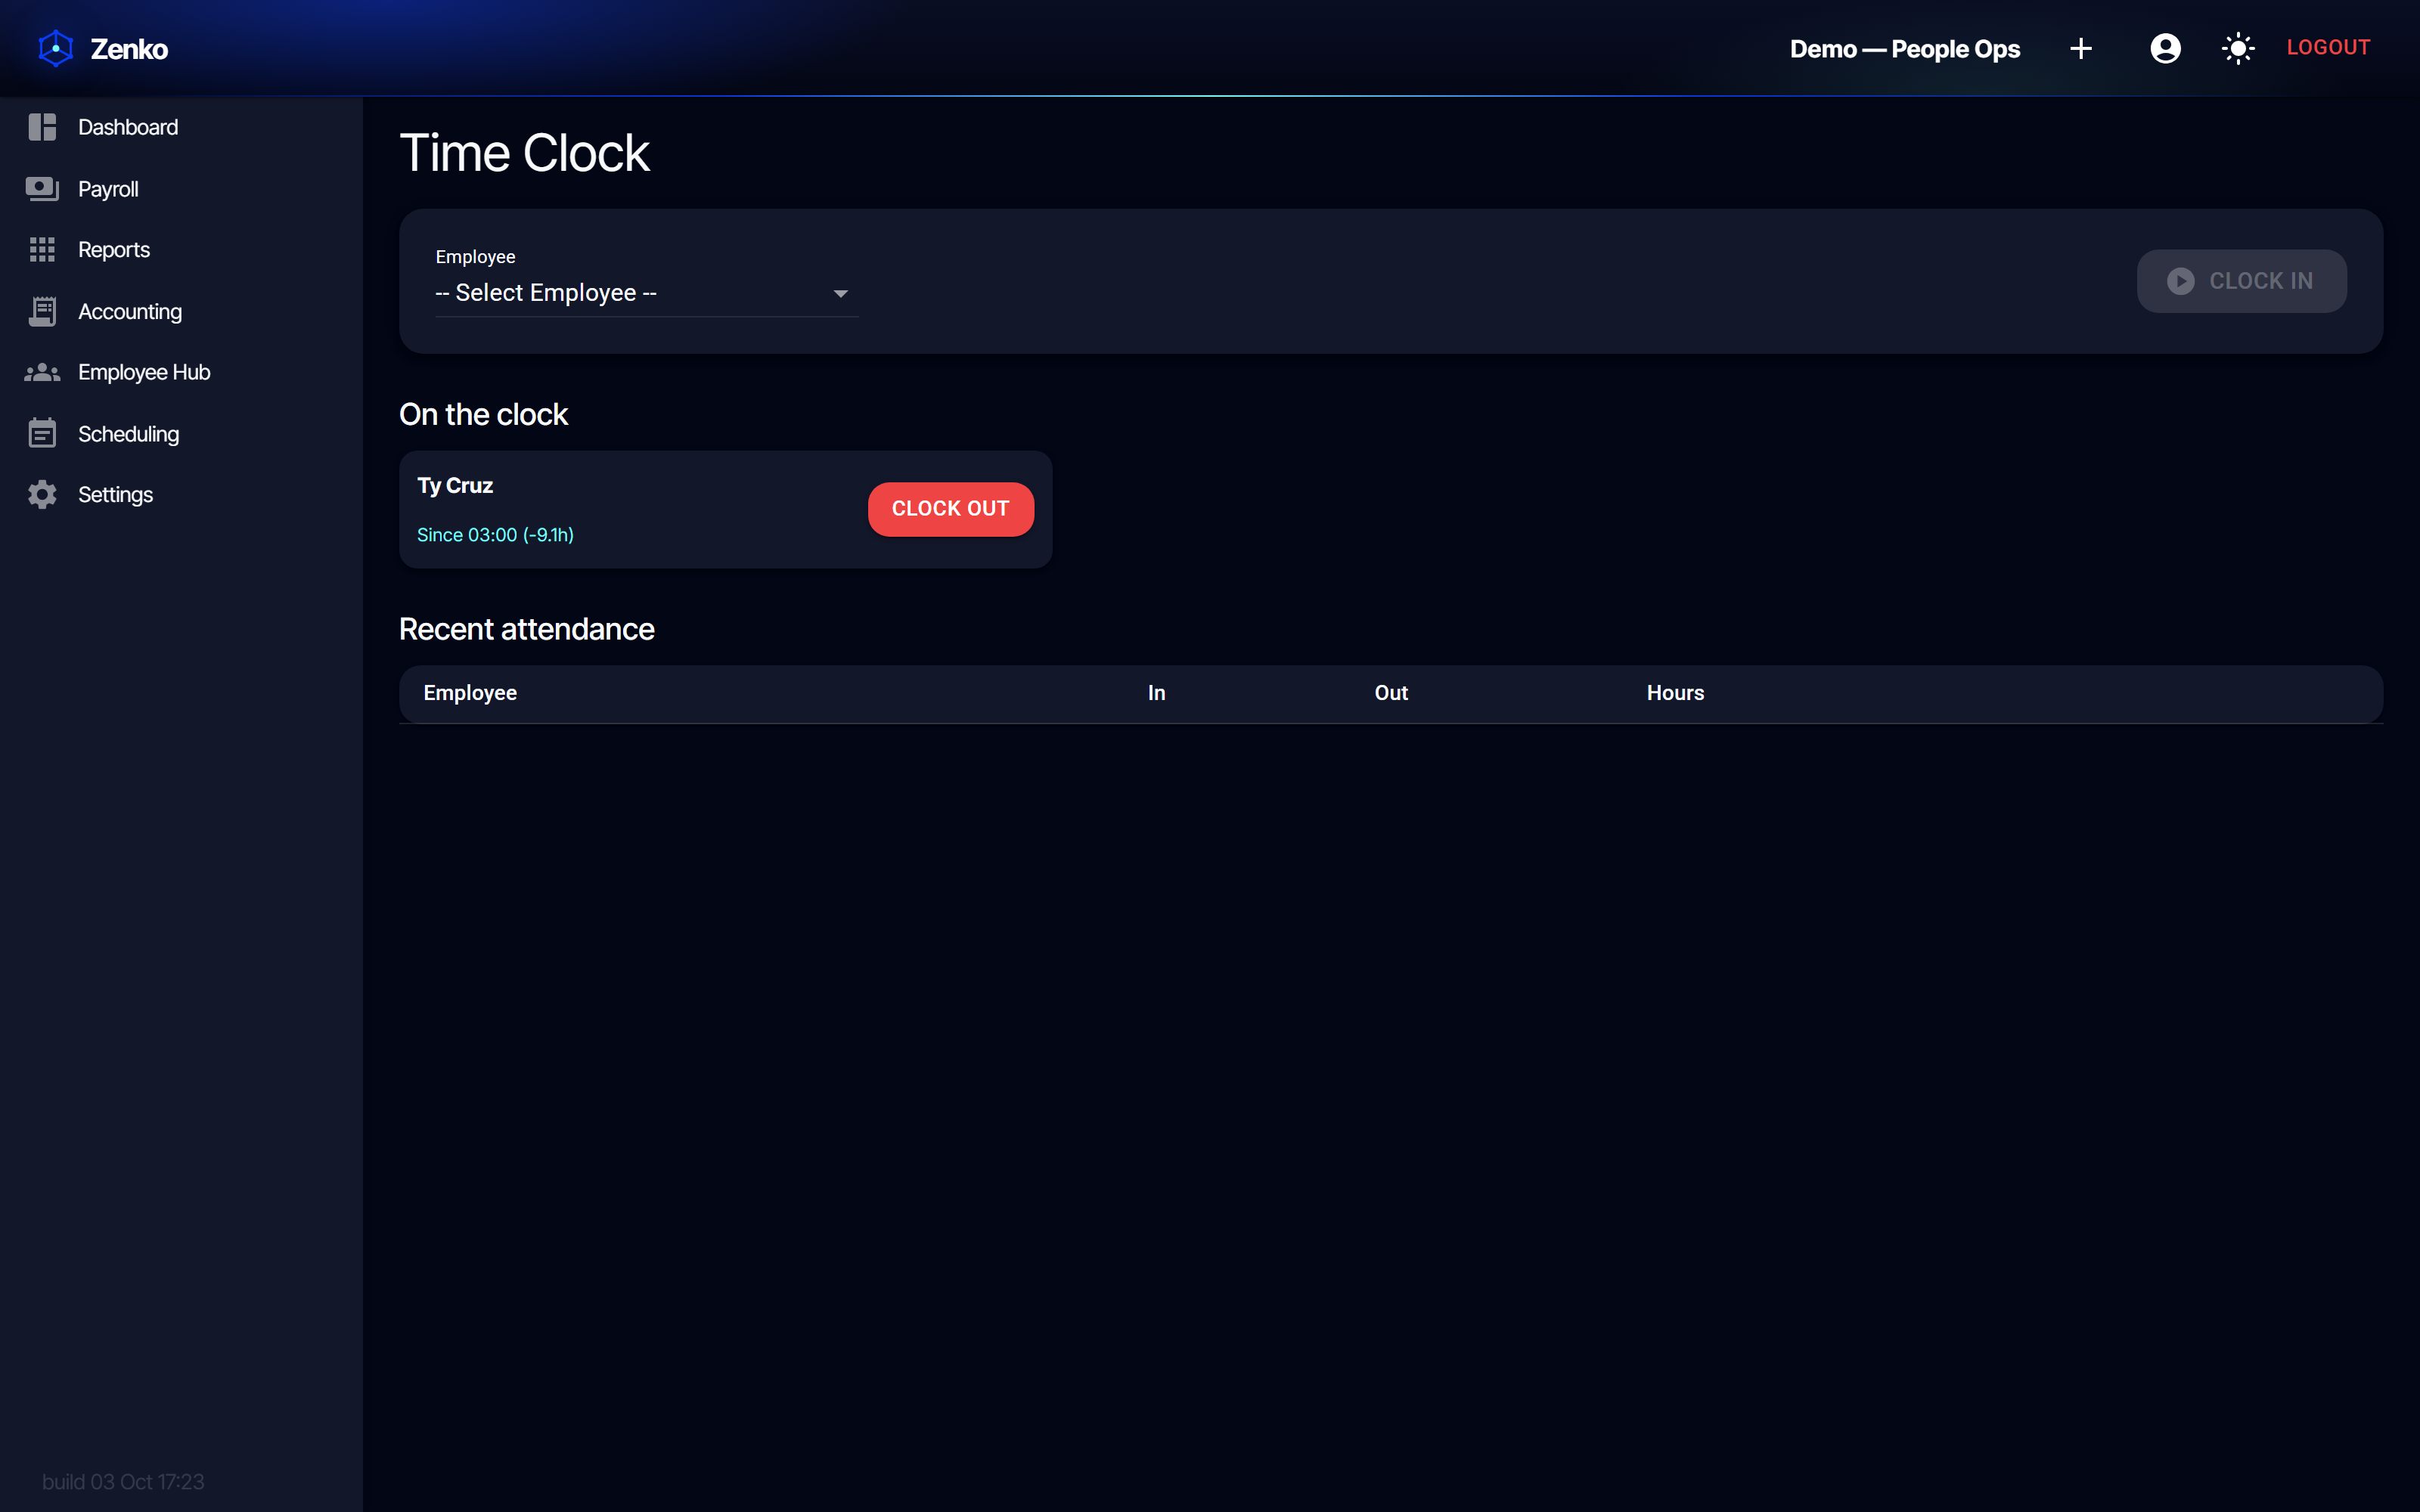Click the Hours column header

pos(1675,693)
